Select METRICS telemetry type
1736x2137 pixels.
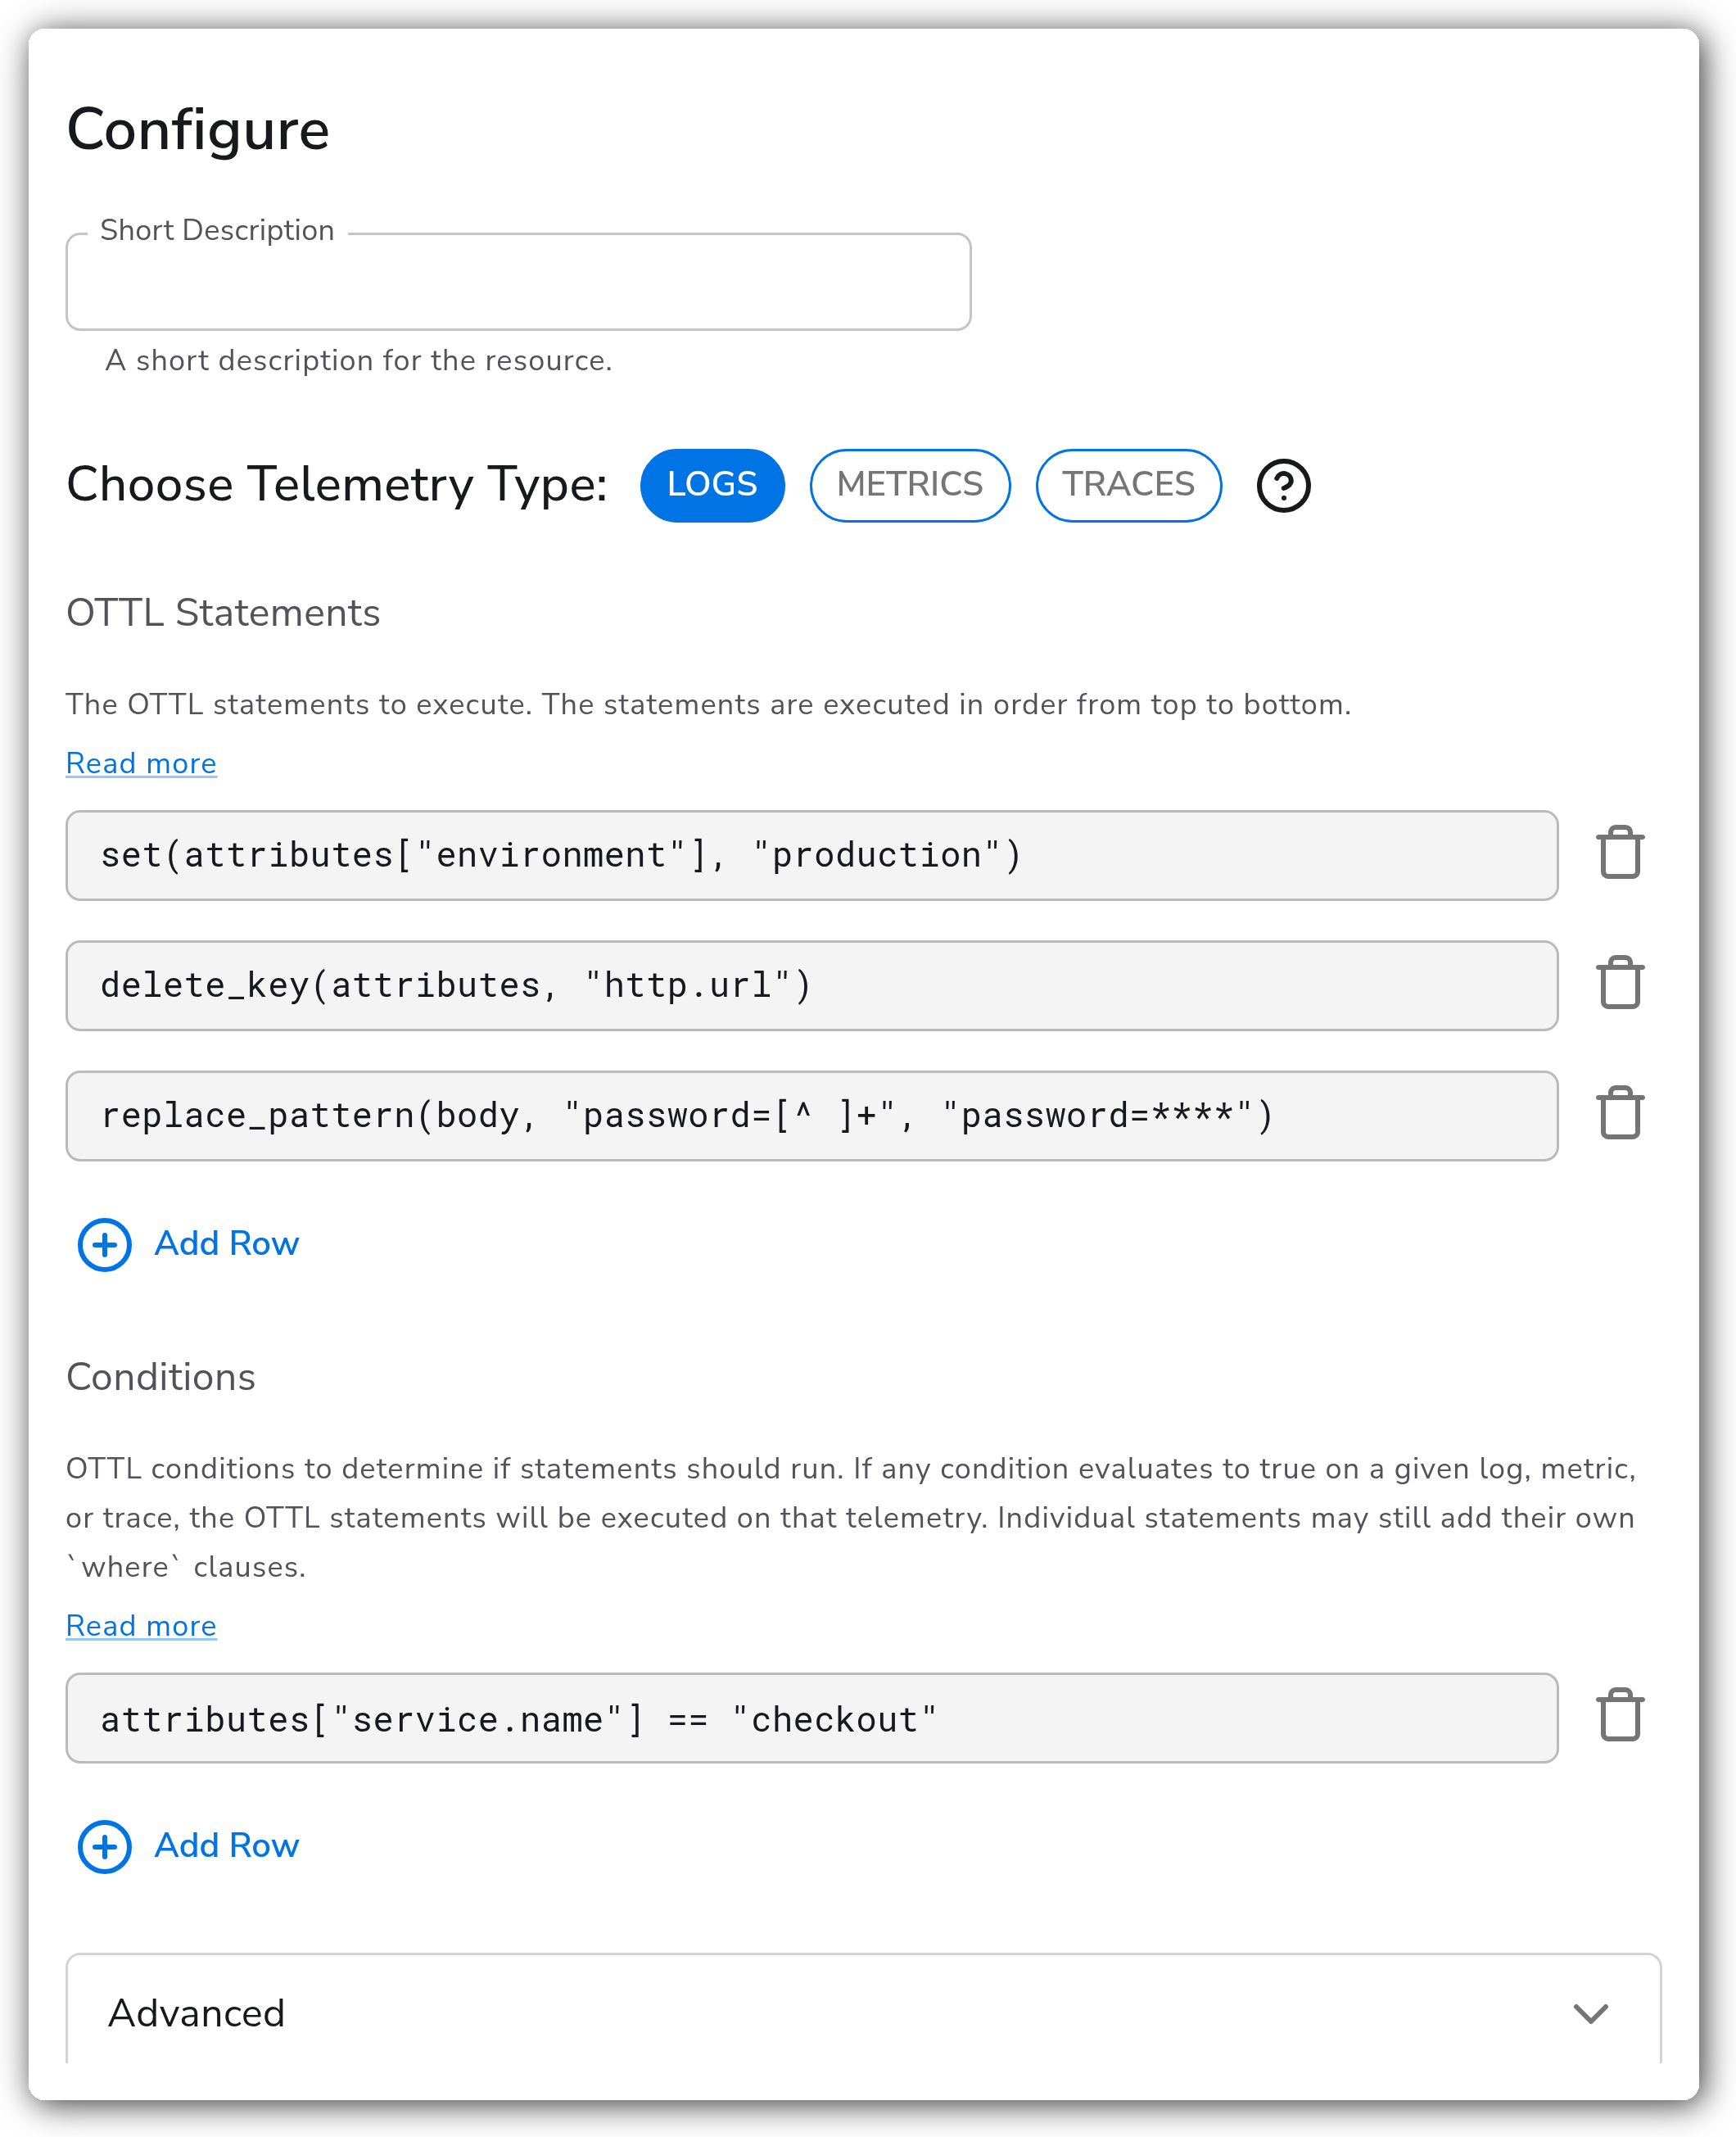tap(909, 485)
